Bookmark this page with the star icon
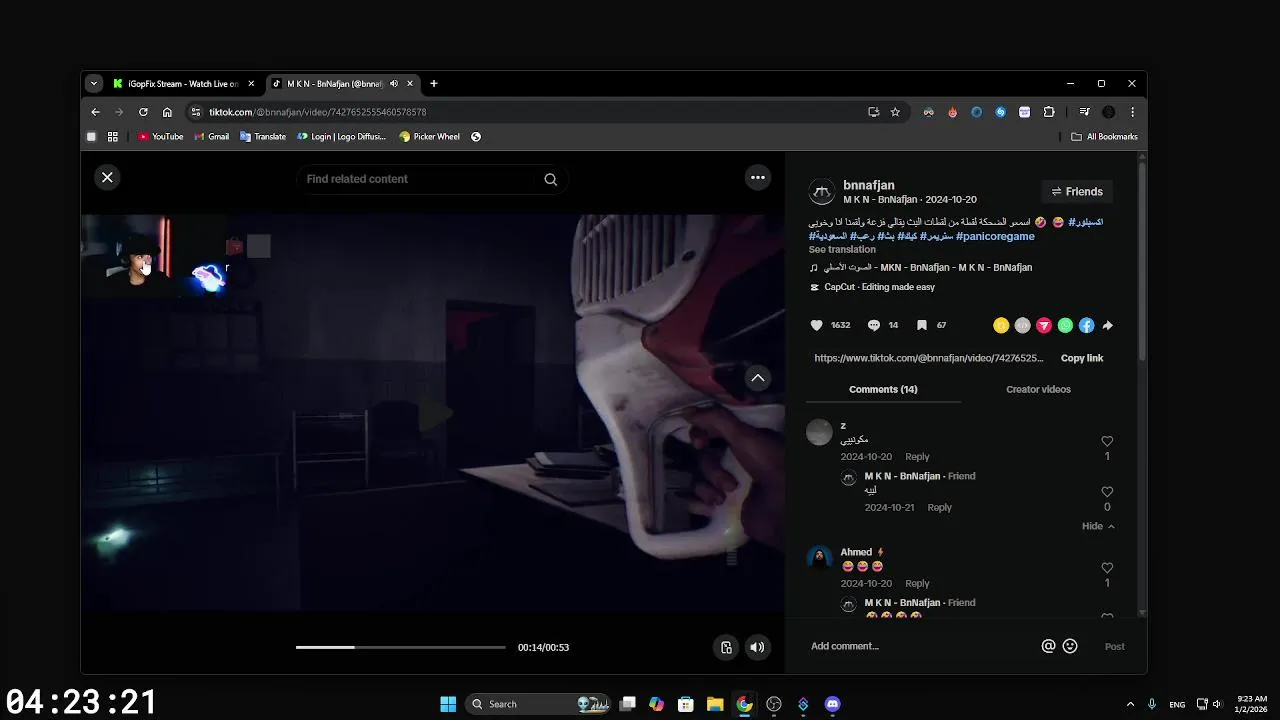Image resolution: width=1280 pixels, height=720 pixels. click(x=895, y=112)
